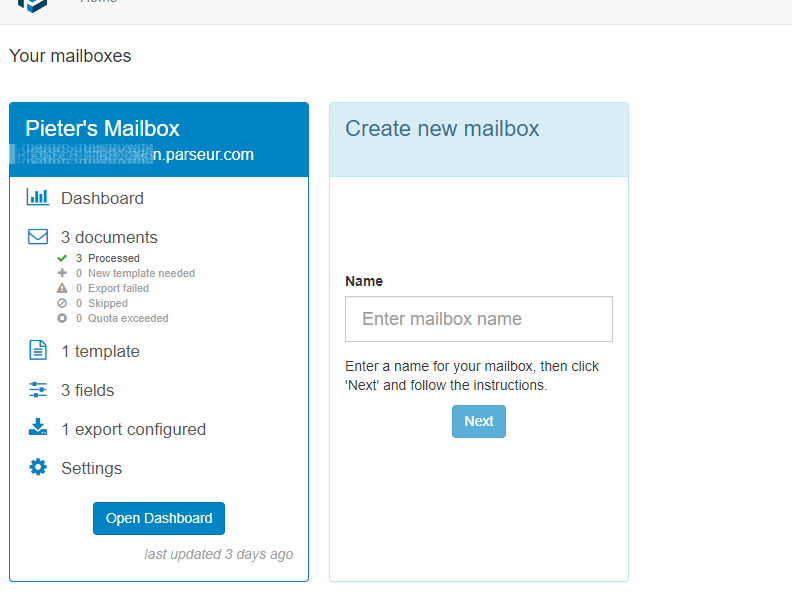Click the parseur.com mailbox email address
This screenshot has height=600, width=800.
point(132,155)
